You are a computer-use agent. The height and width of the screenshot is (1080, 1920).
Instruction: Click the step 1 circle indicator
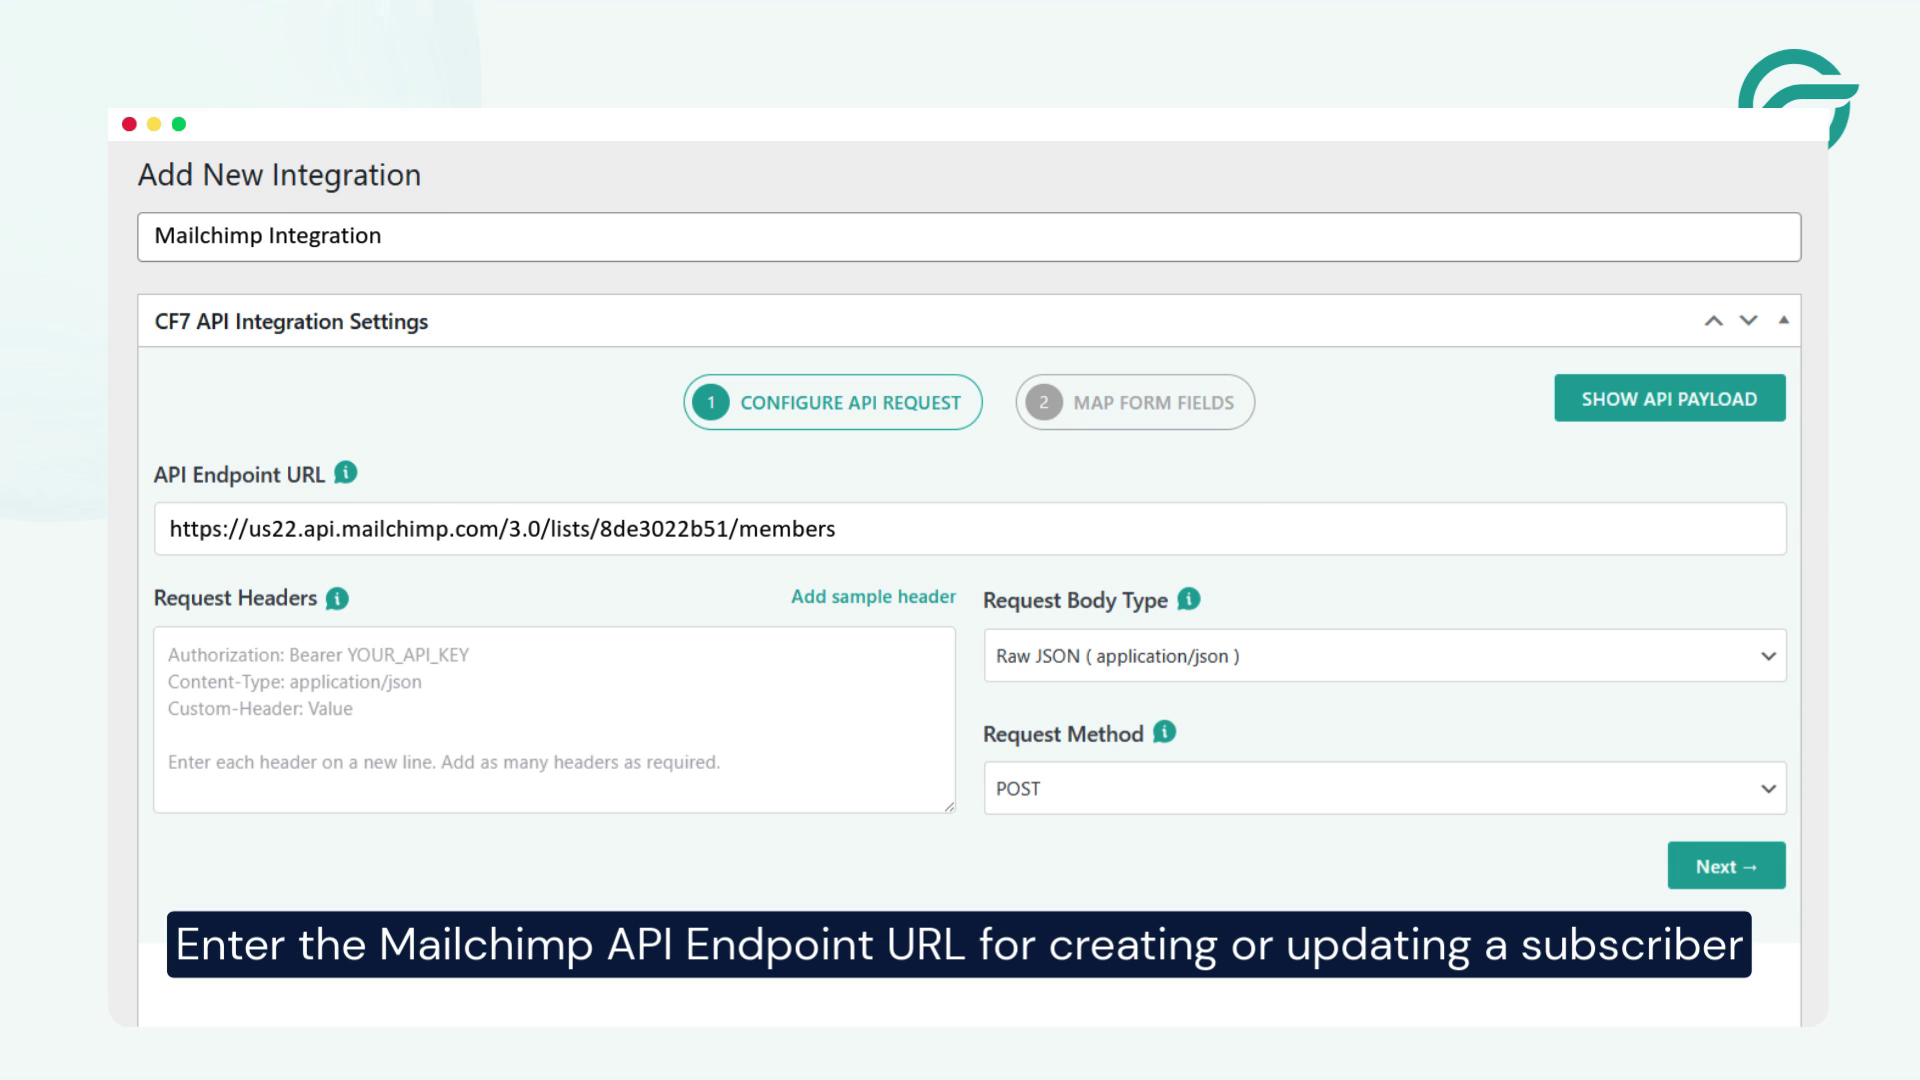709,402
